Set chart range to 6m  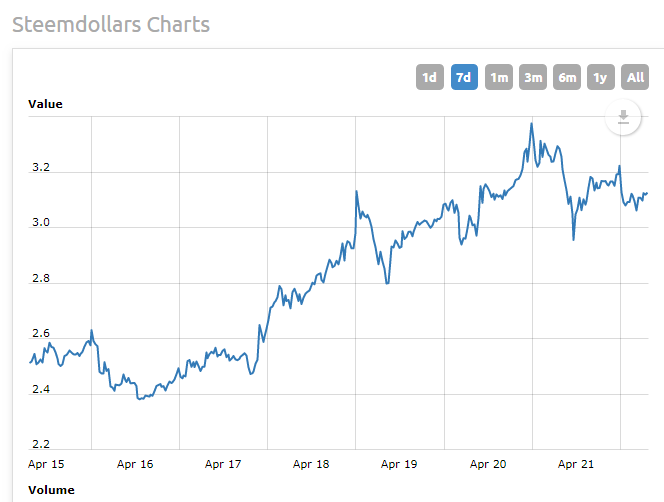(x=567, y=77)
